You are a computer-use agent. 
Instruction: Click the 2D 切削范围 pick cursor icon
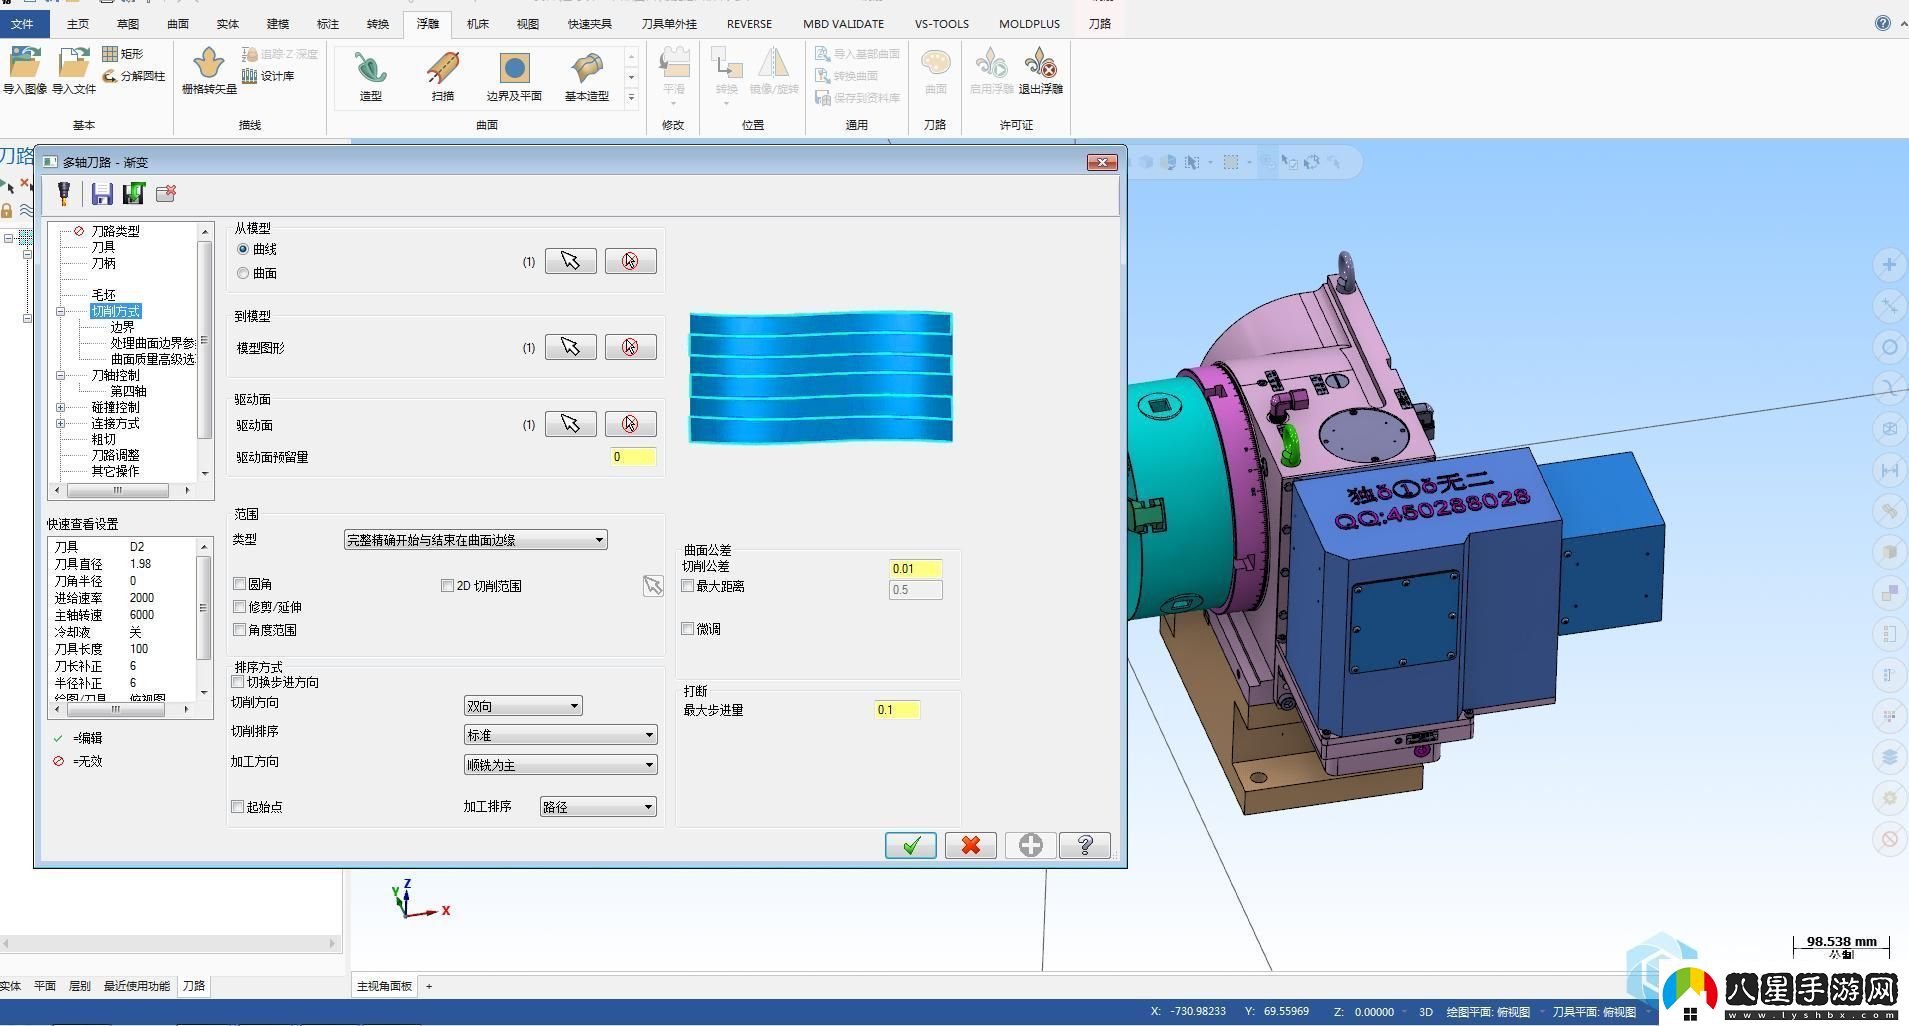point(653,586)
